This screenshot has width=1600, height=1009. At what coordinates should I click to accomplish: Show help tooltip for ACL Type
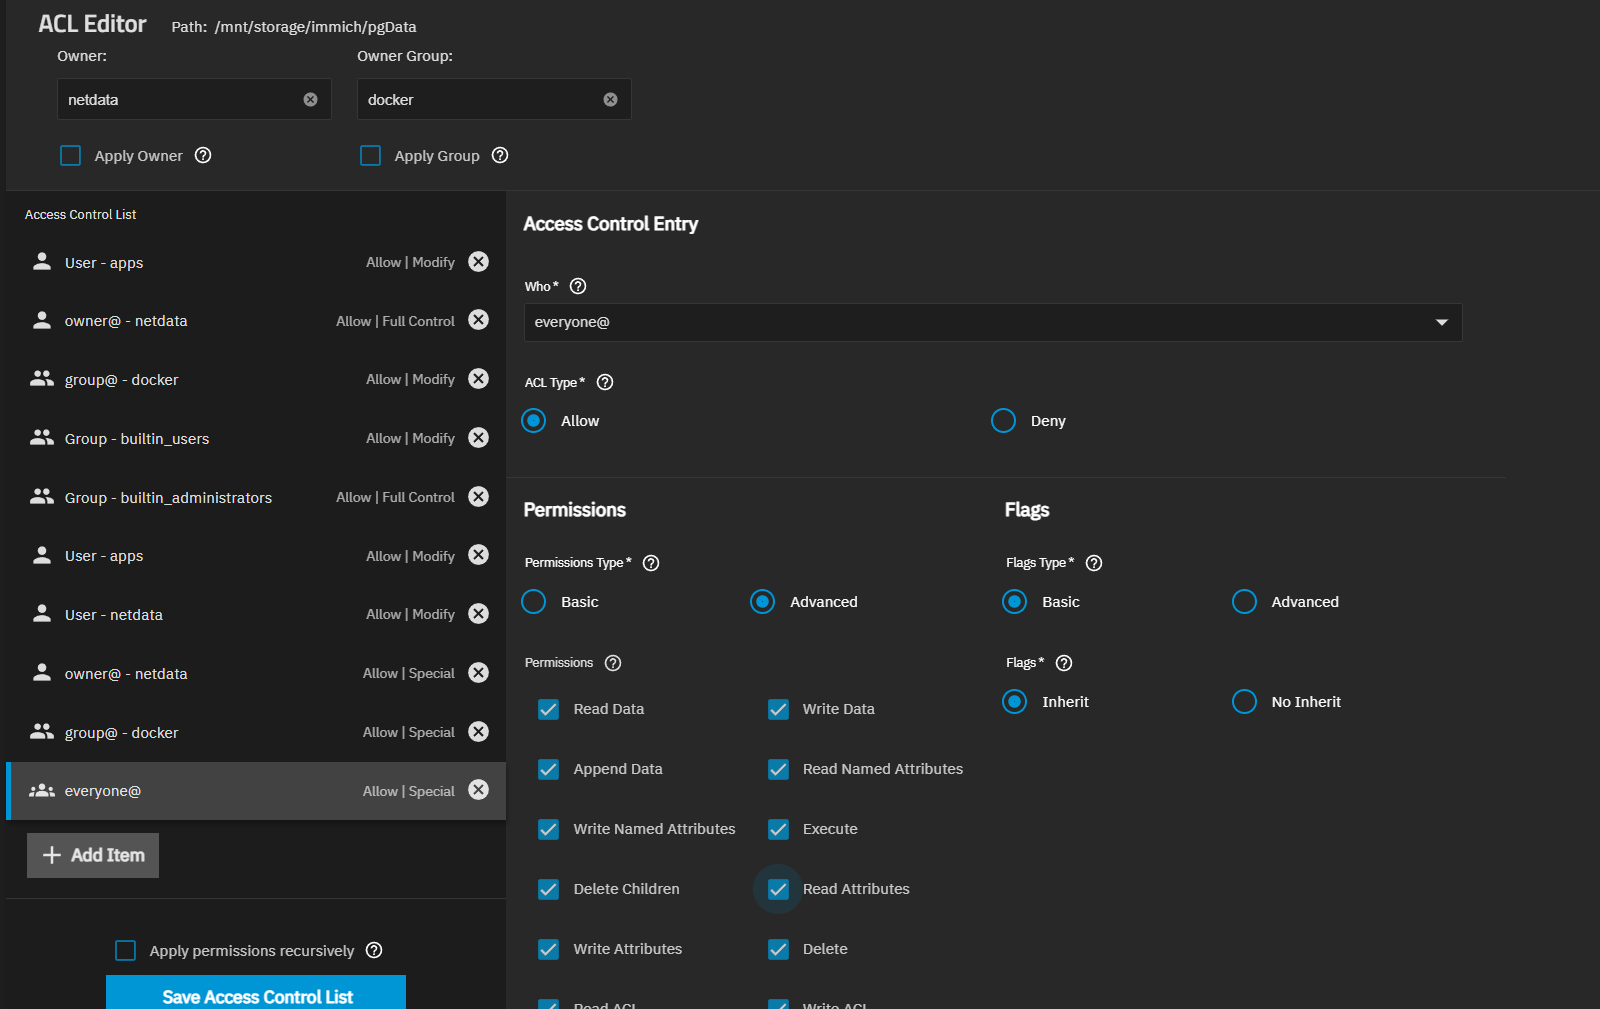click(605, 382)
